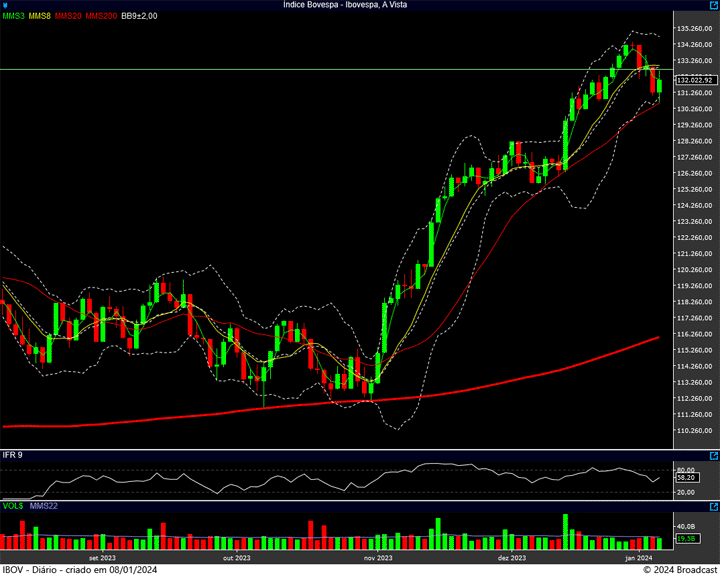Click the MMS22 volume average label

pos(42,507)
